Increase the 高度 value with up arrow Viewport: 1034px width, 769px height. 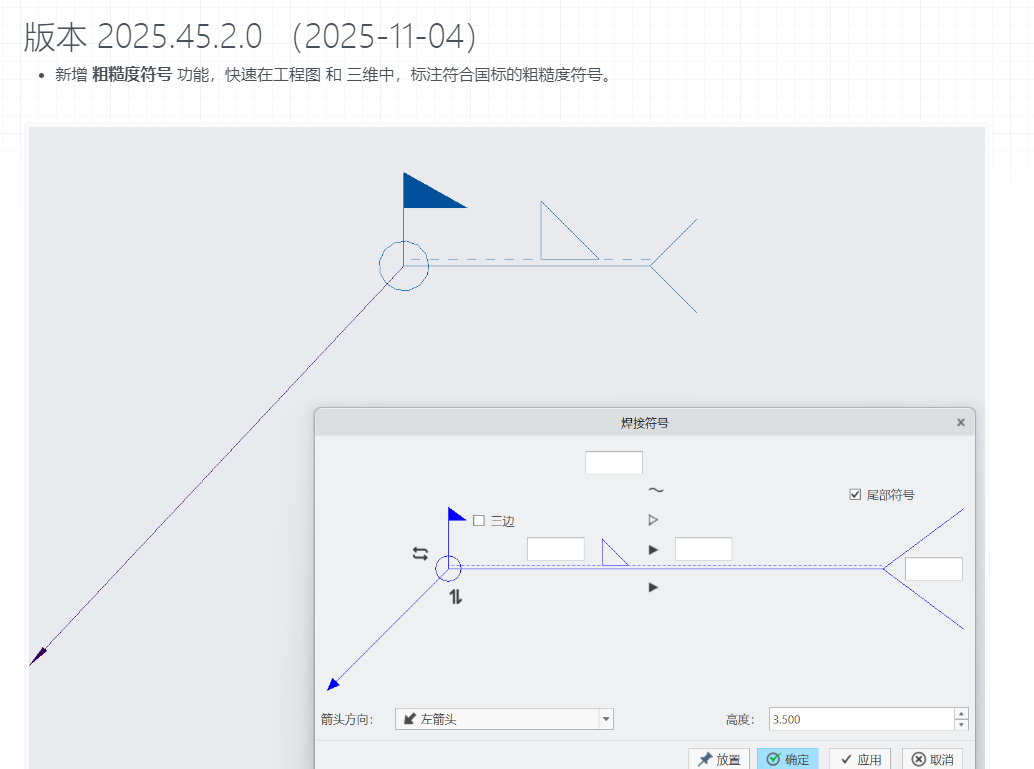(x=961, y=714)
